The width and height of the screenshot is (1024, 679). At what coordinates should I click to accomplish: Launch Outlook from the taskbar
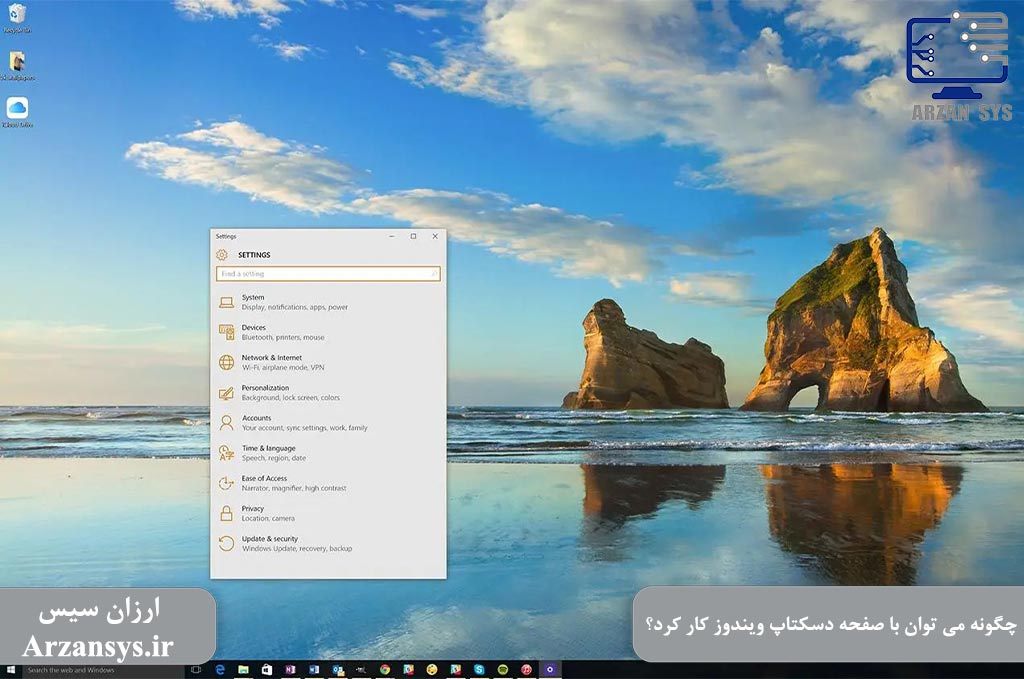point(338,670)
